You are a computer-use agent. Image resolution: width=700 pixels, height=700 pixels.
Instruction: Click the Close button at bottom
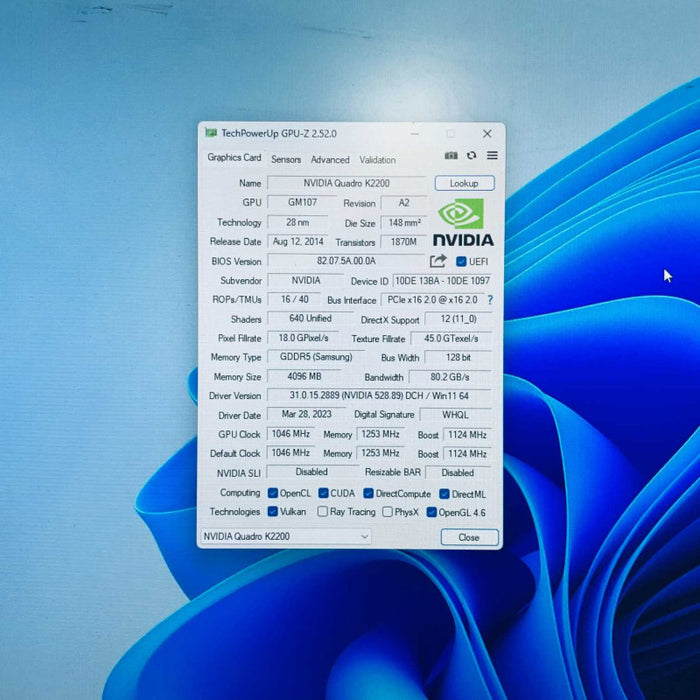pyautogui.click(x=469, y=537)
